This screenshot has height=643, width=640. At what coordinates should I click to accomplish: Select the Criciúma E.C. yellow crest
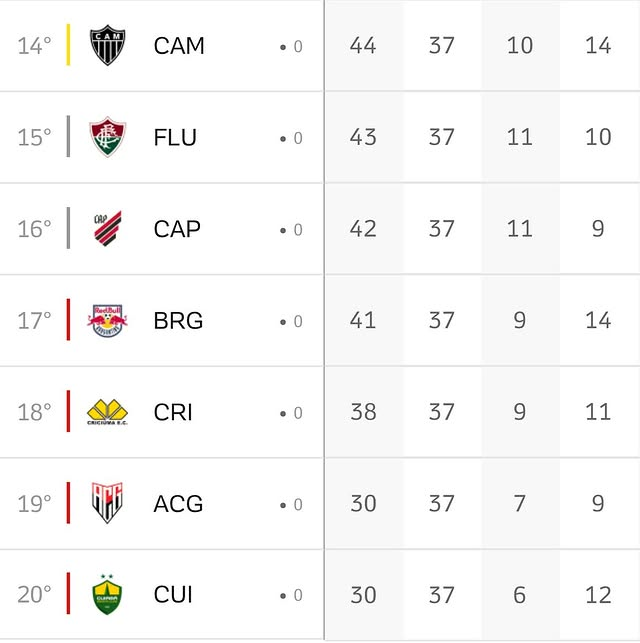[x=107, y=412]
